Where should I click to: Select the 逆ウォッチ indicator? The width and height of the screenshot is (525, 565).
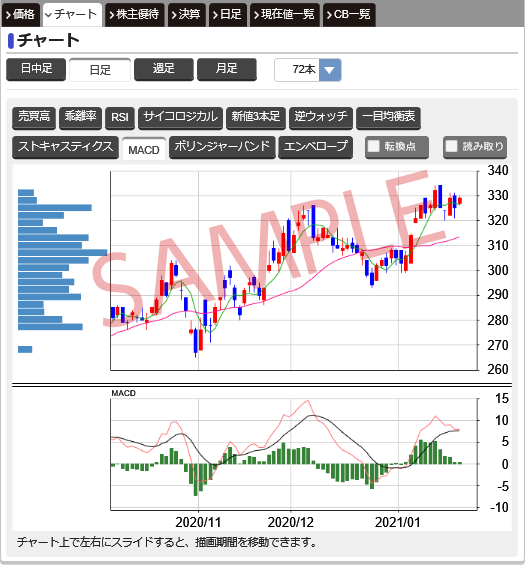click(321, 117)
